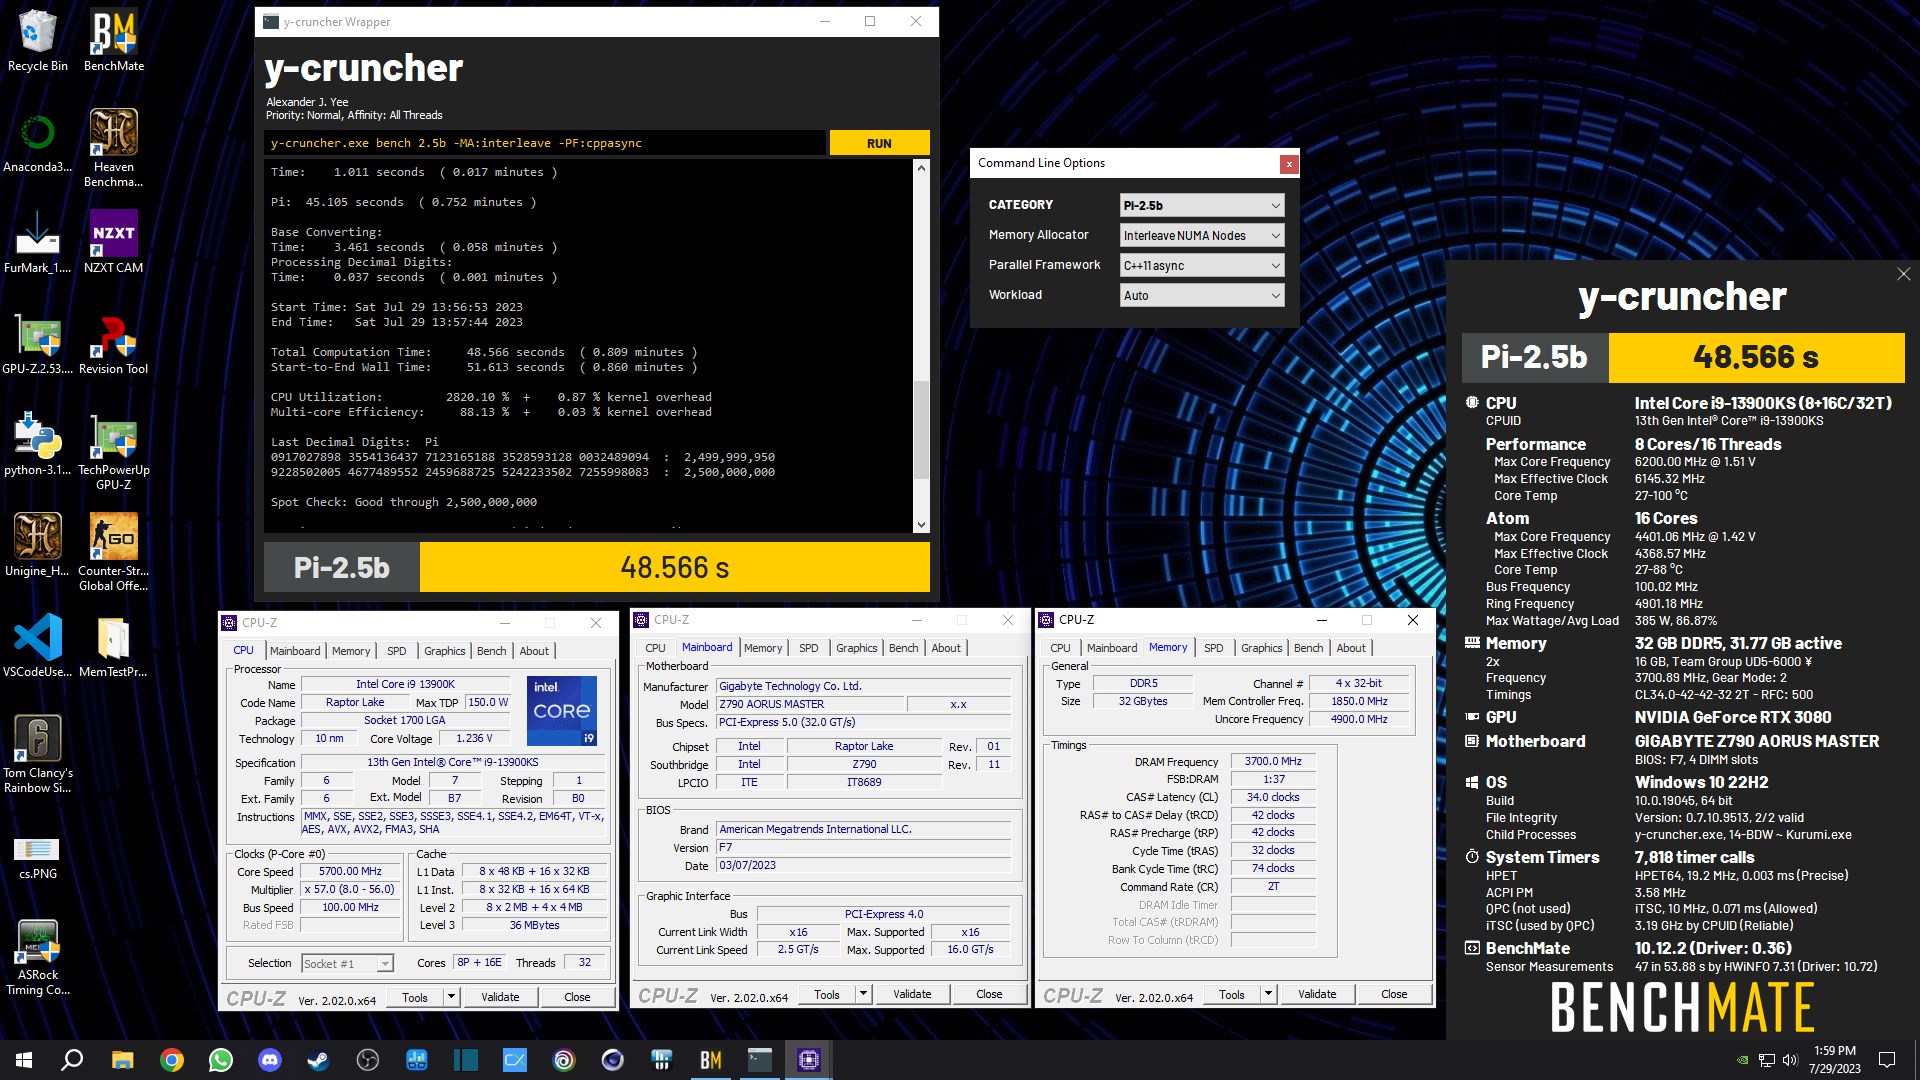Open FurMark desktop shortcut

tap(37, 242)
